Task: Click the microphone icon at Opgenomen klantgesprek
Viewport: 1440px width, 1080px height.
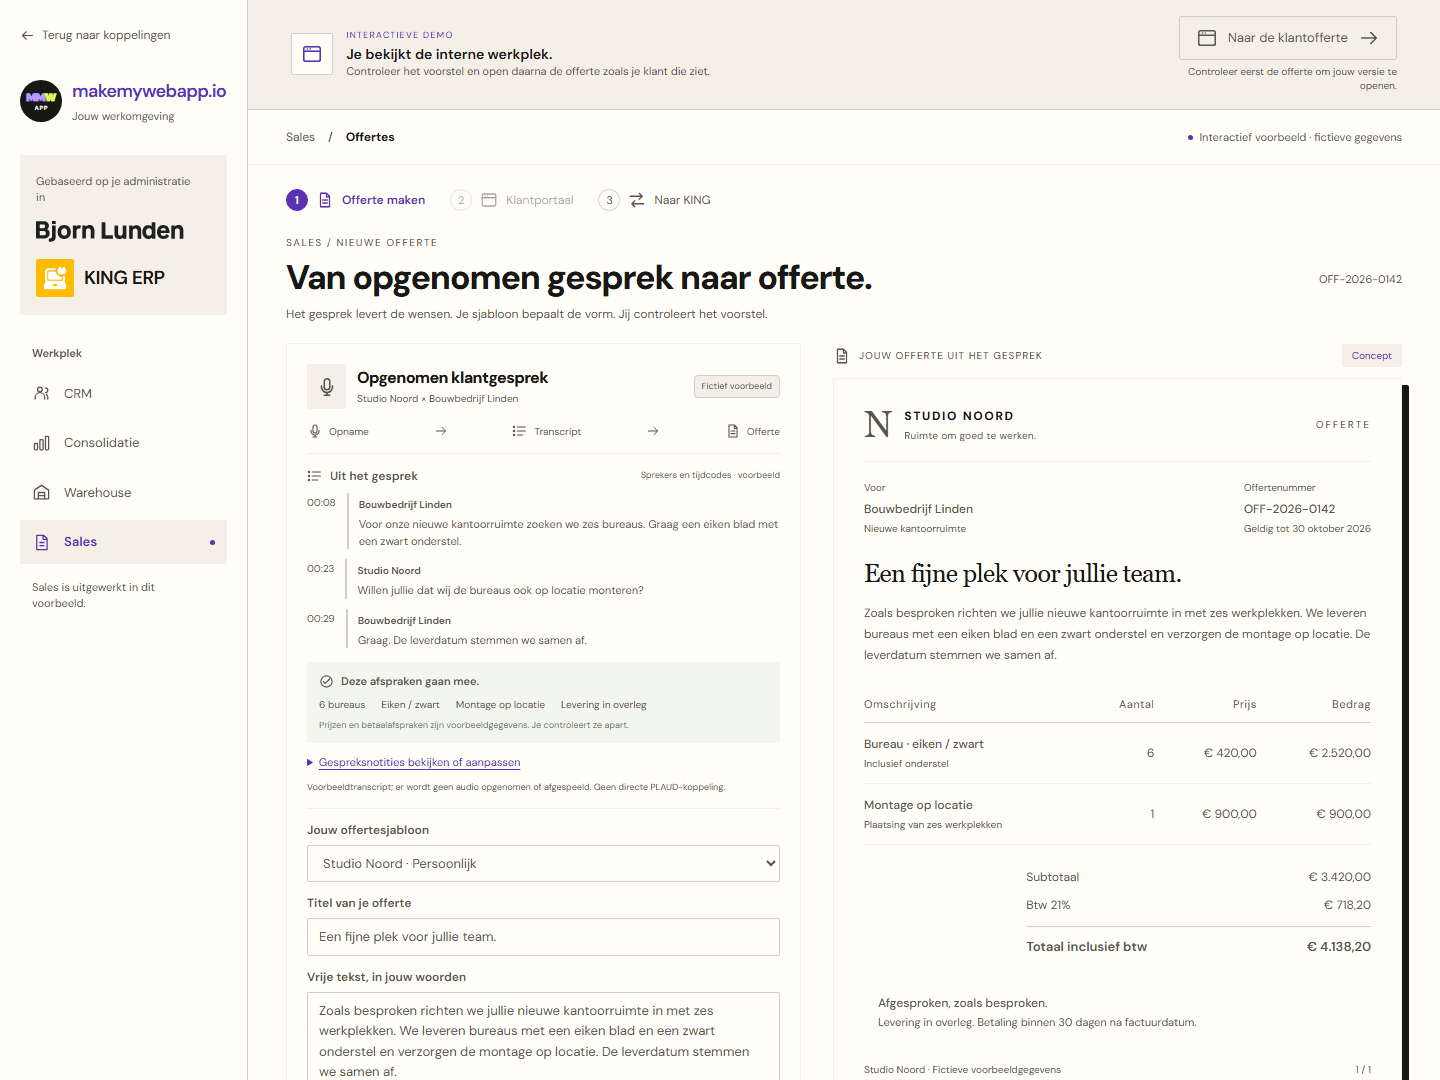Action: (327, 387)
